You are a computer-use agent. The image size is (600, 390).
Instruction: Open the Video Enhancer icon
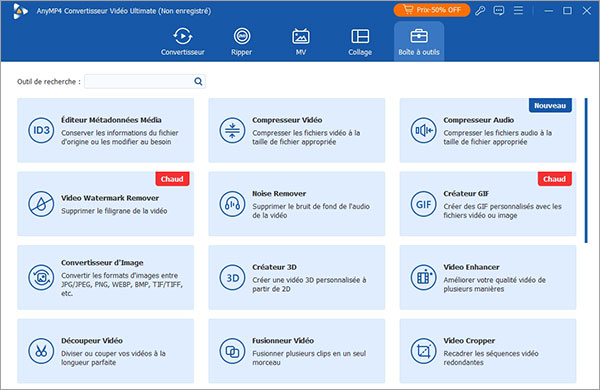point(423,277)
